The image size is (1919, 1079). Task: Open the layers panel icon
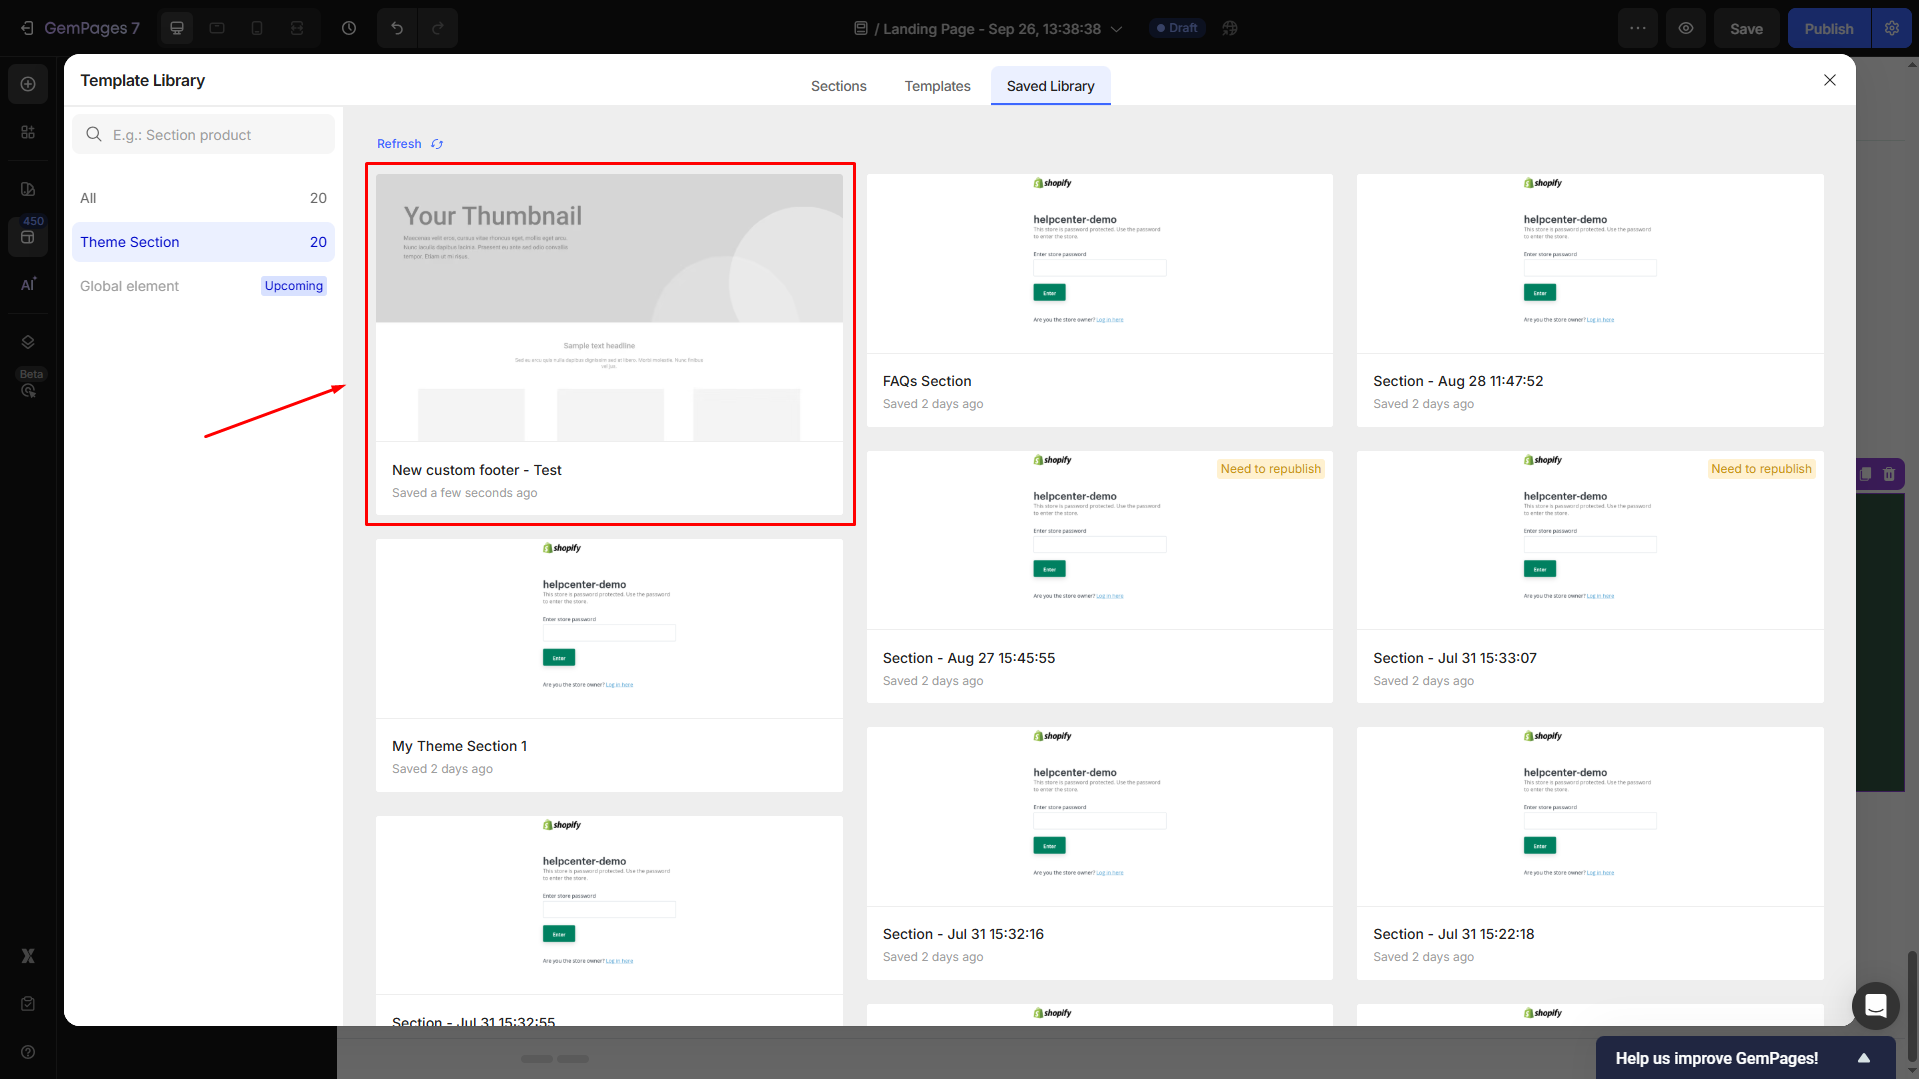click(28, 342)
